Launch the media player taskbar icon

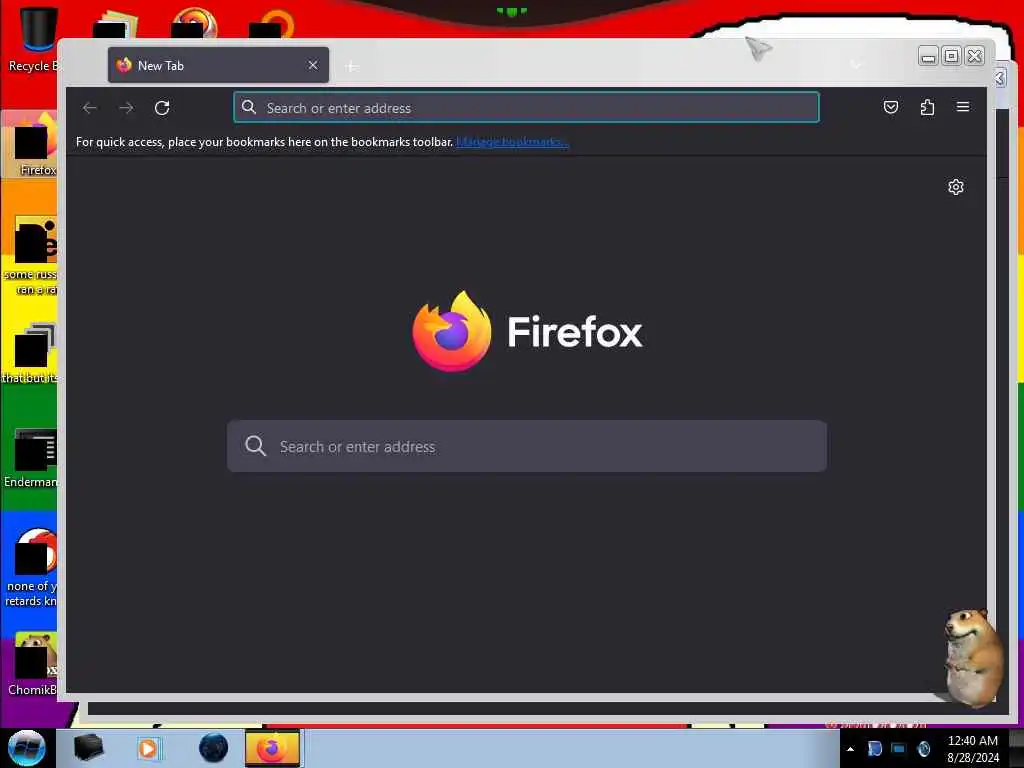(149, 748)
